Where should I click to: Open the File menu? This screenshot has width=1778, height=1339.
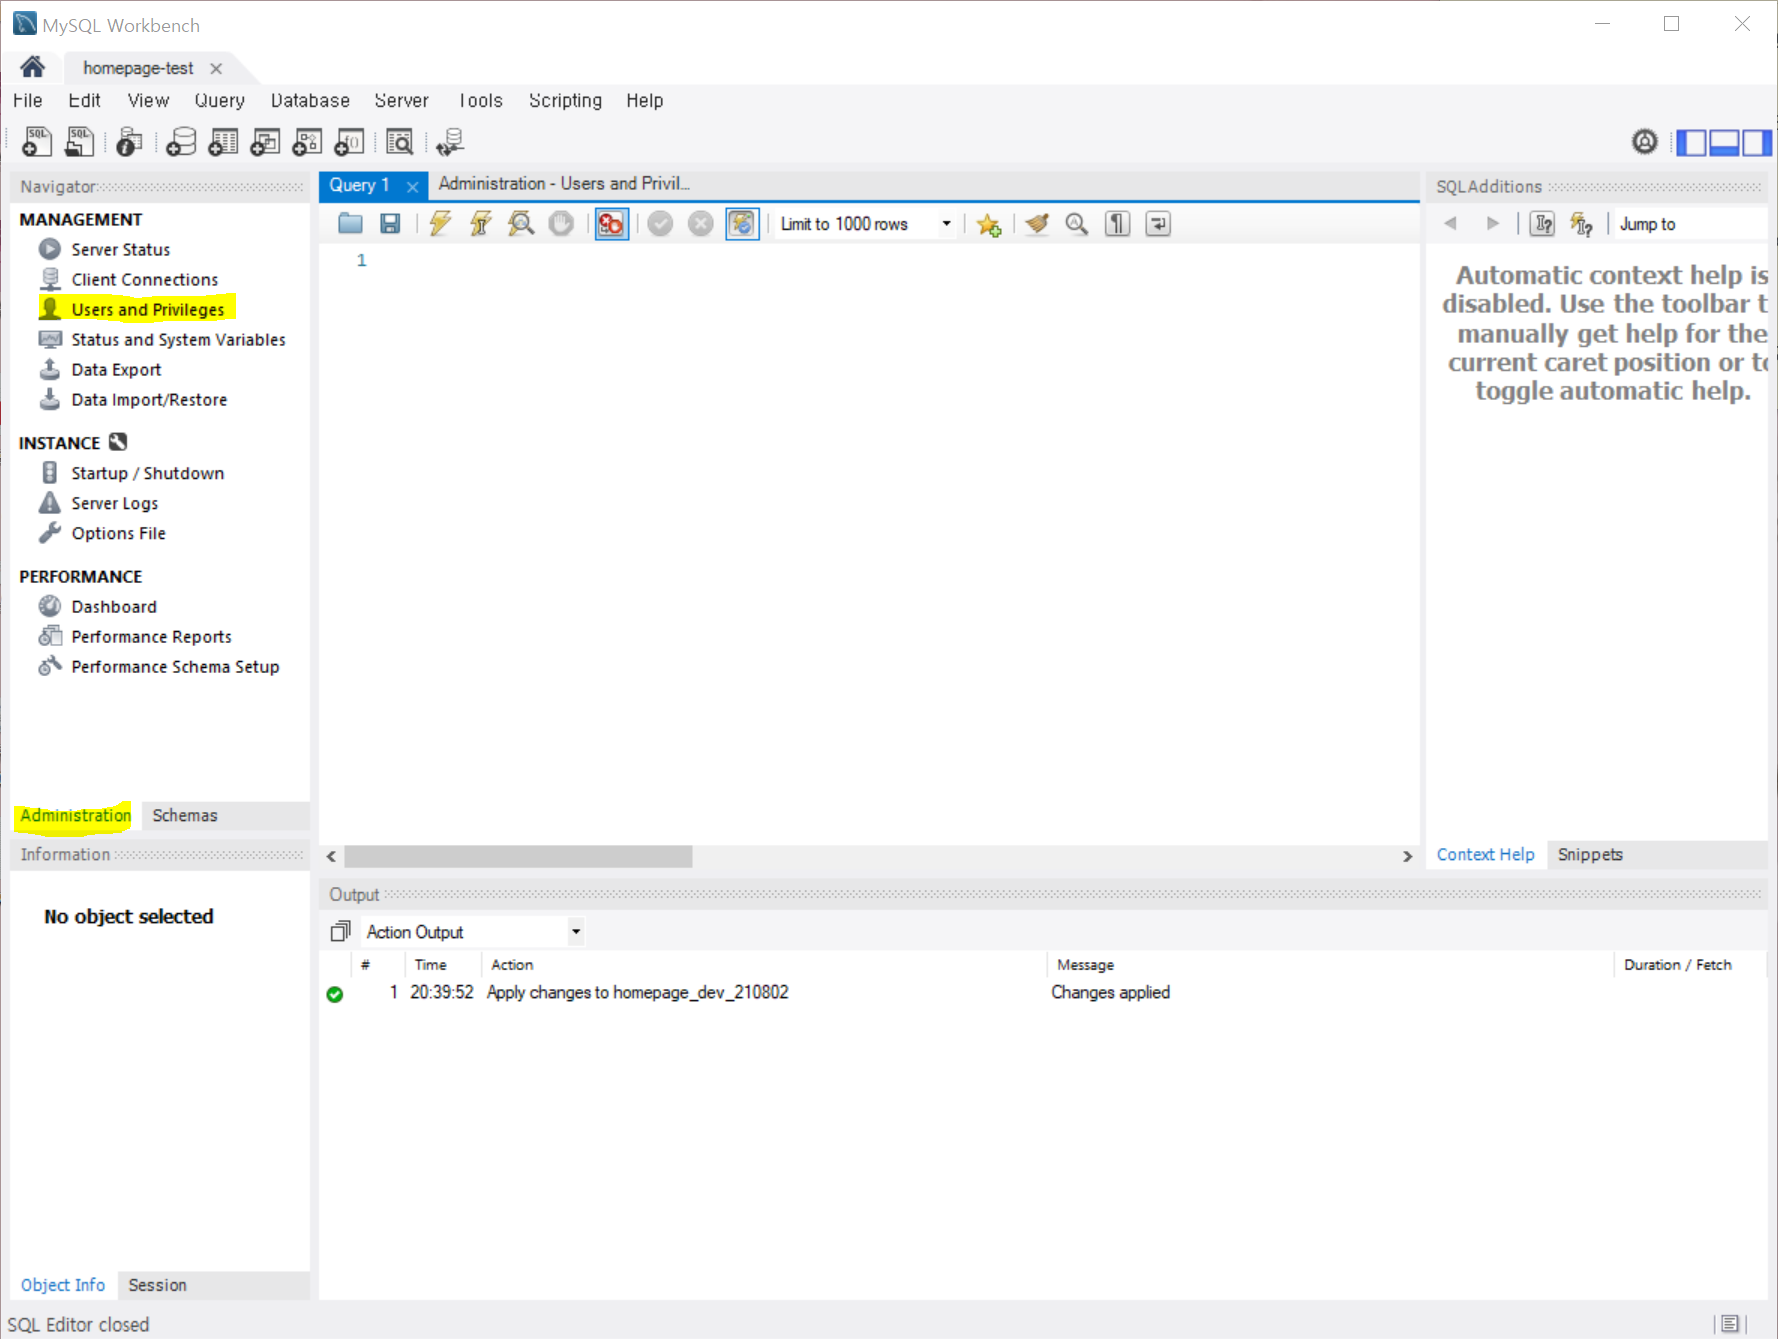tap(28, 100)
